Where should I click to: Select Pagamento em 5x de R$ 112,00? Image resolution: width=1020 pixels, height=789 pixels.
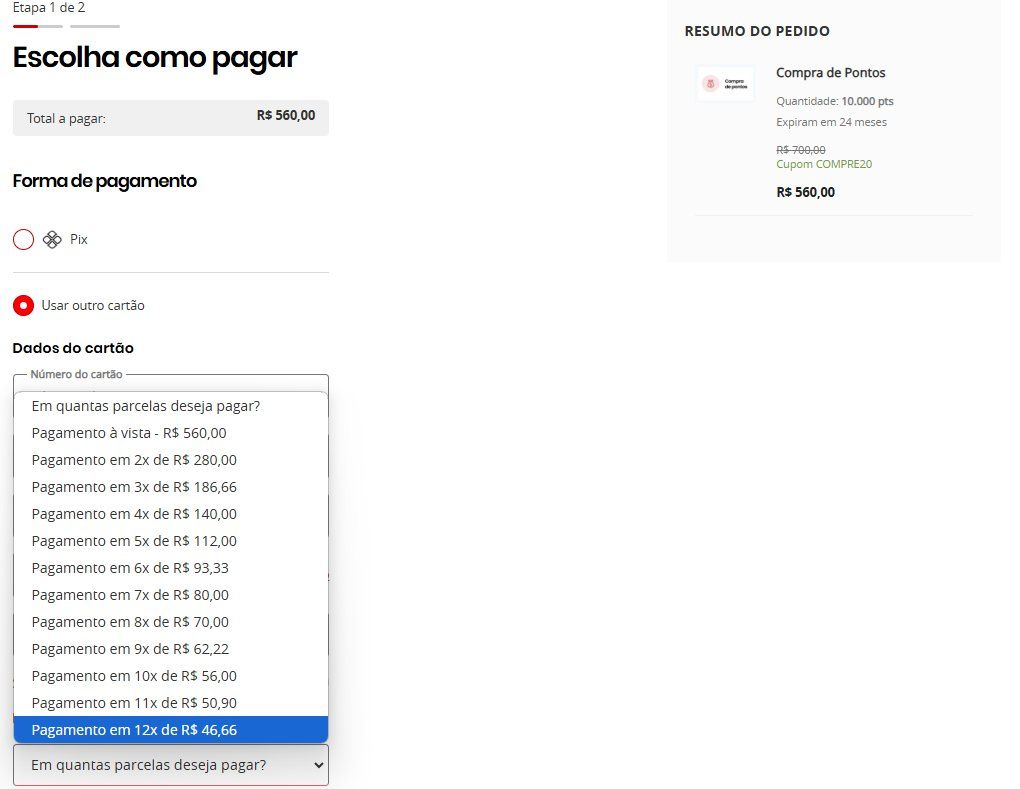pyautogui.click(x=171, y=541)
